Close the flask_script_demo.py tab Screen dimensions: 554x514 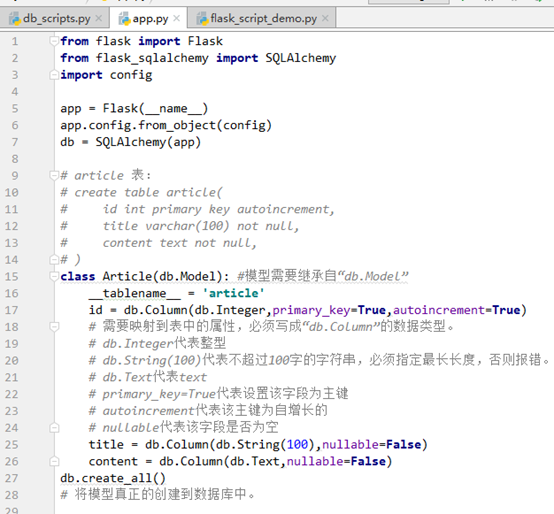[325, 18]
